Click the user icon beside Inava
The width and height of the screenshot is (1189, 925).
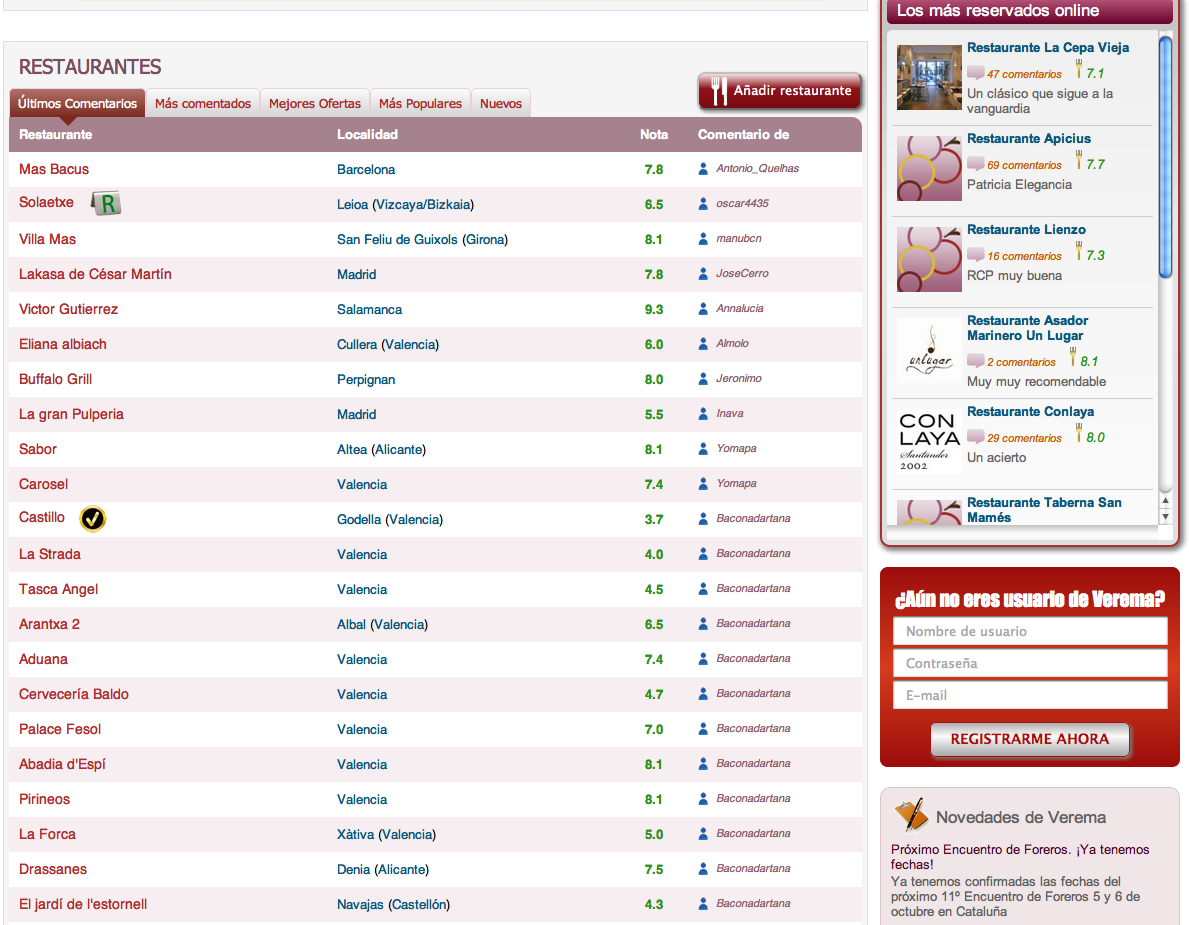click(x=703, y=413)
